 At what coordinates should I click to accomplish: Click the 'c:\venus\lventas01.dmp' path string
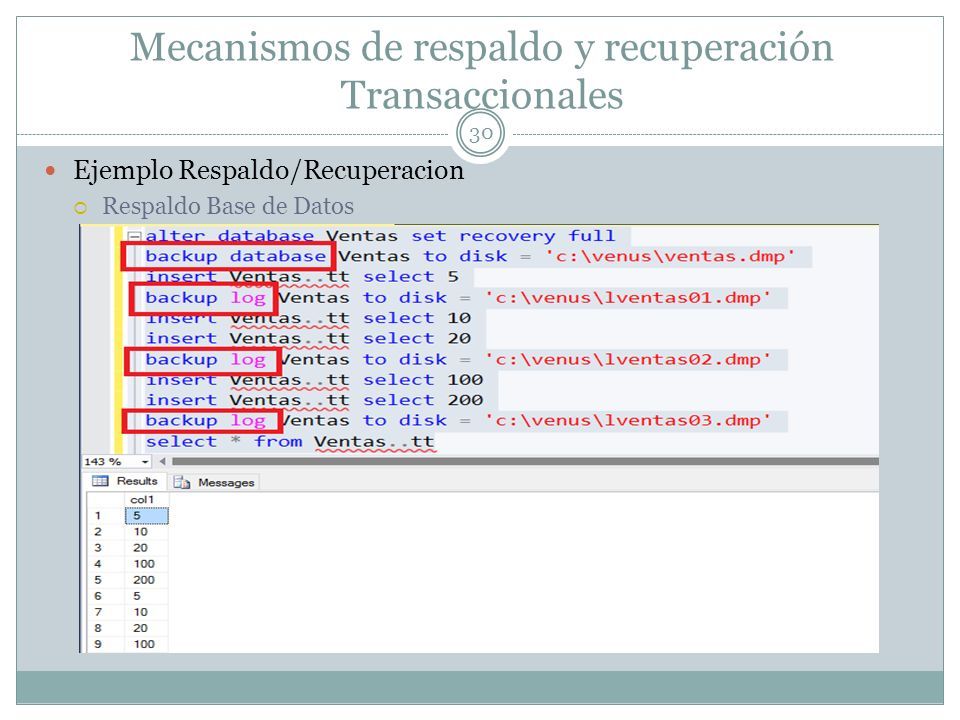(x=628, y=298)
